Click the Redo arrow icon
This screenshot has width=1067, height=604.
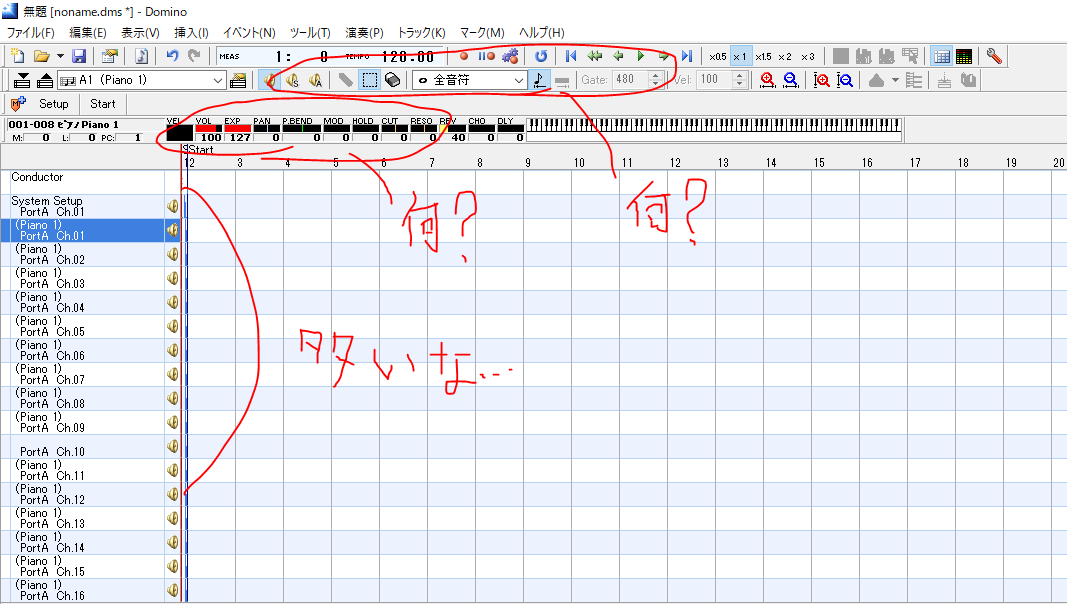195,56
